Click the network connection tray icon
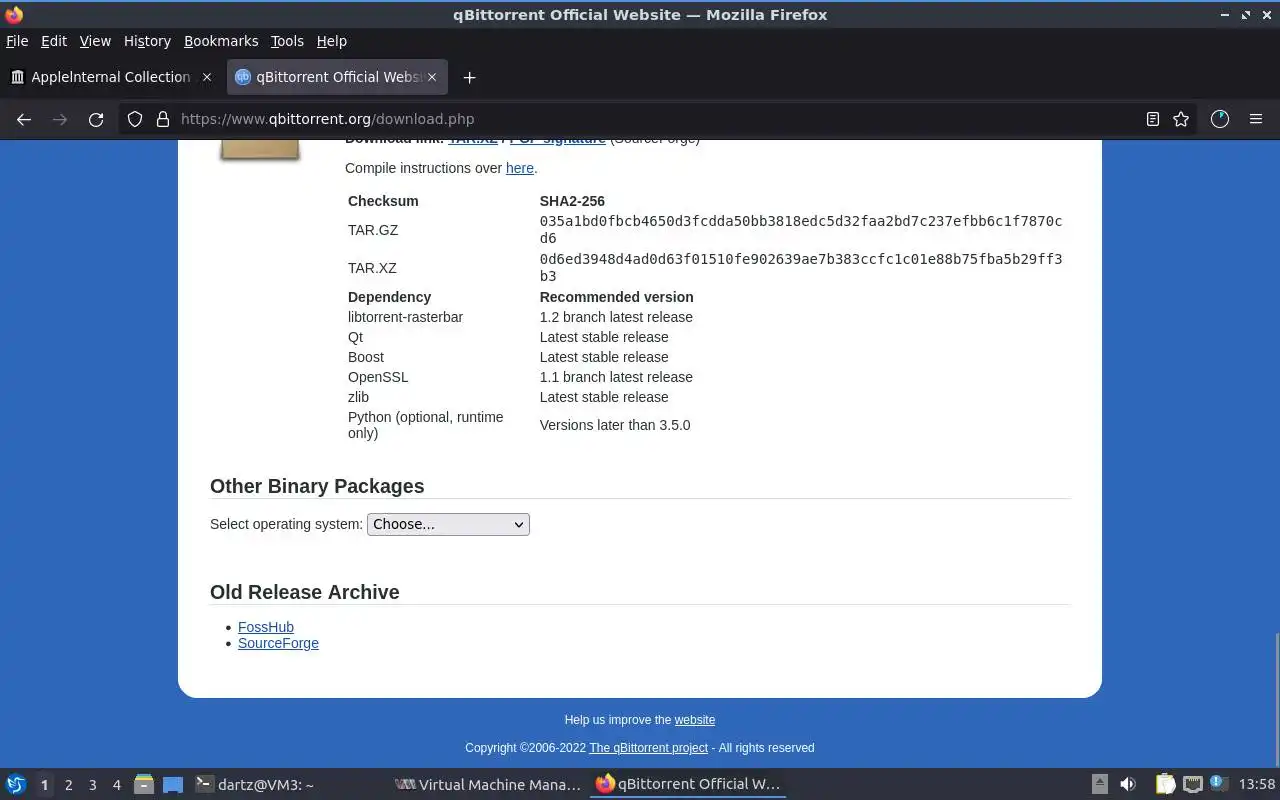 pyautogui.click(x=1193, y=784)
